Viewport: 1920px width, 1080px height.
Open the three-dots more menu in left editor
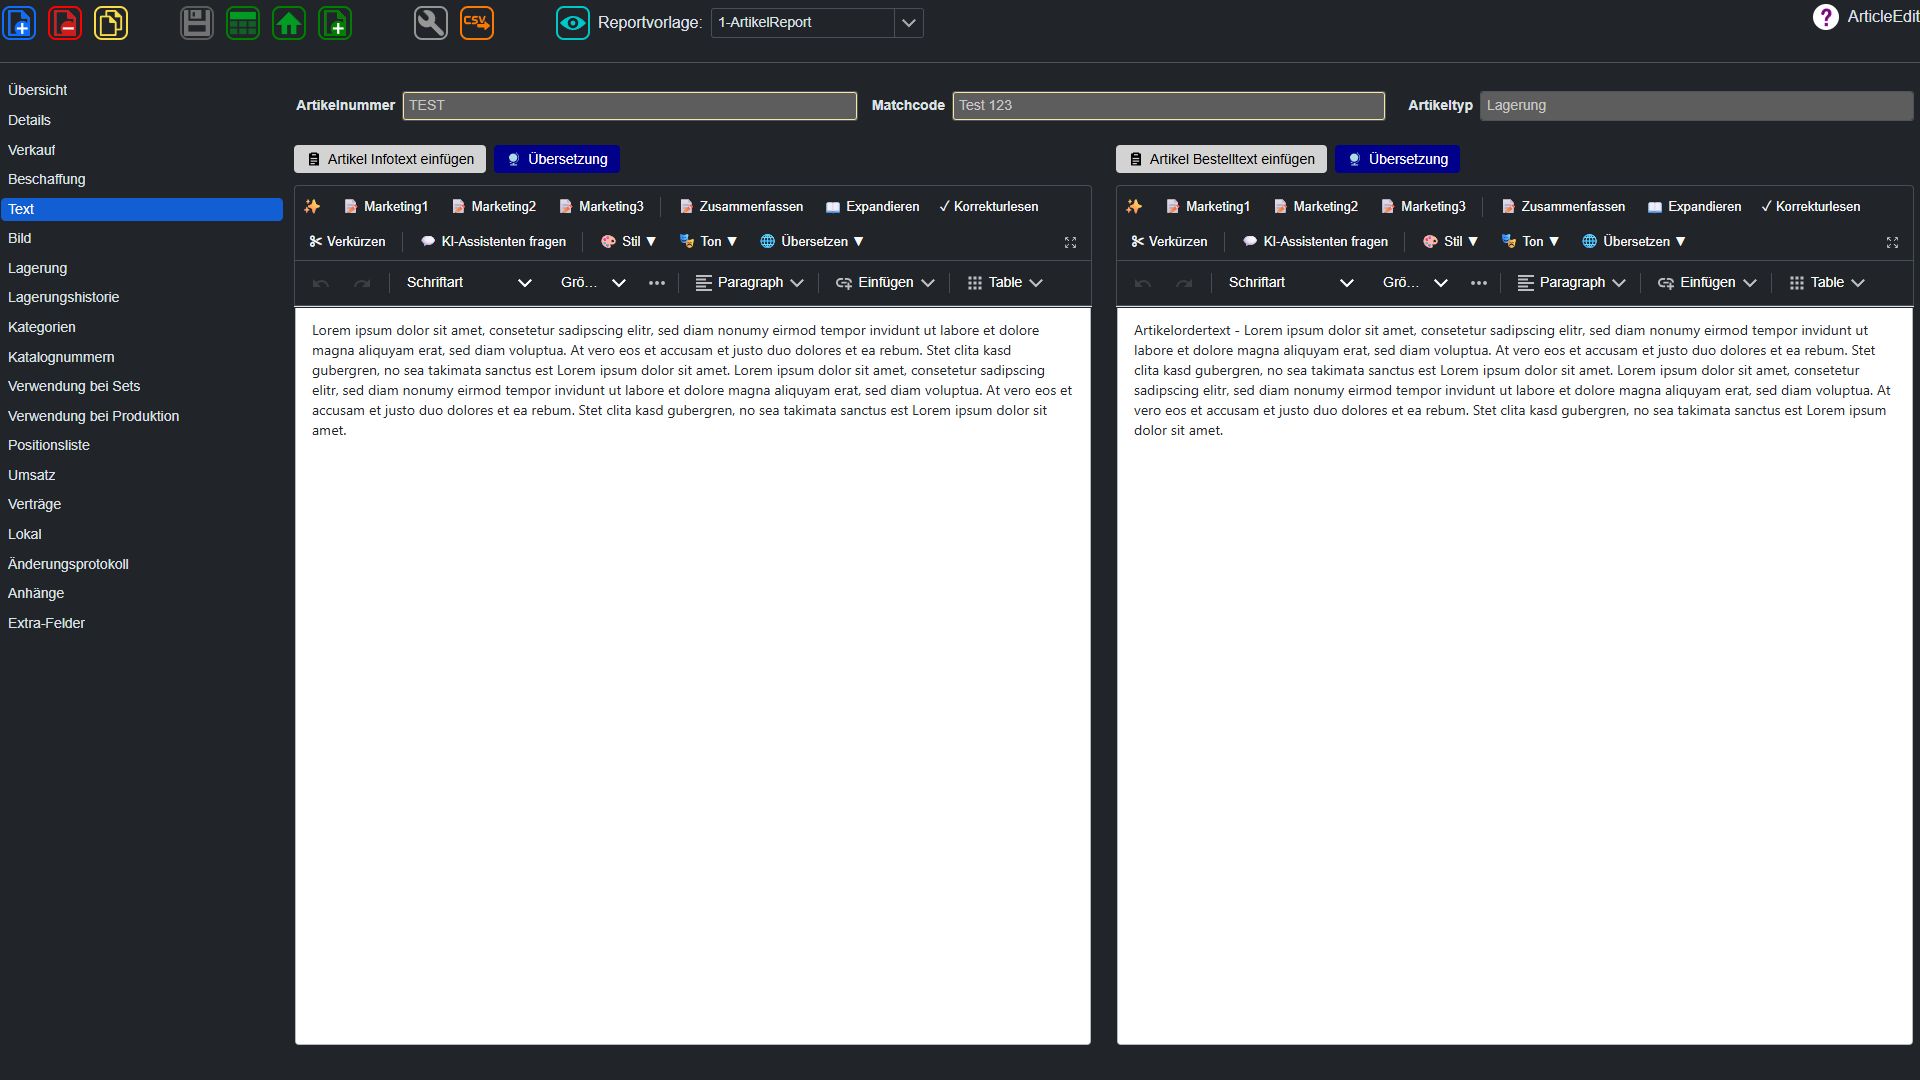[657, 283]
